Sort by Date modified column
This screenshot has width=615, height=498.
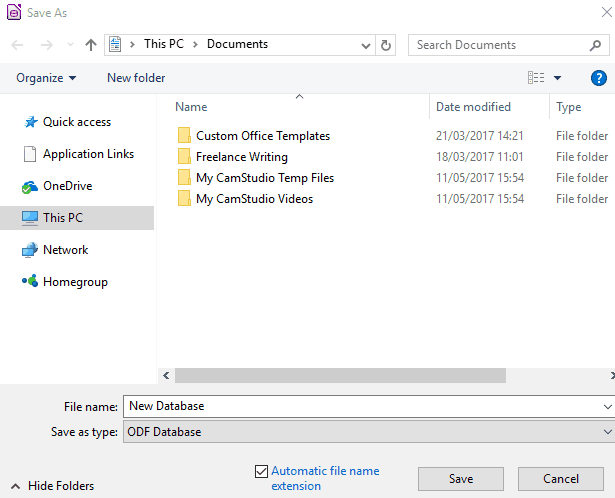coord(473,107)
